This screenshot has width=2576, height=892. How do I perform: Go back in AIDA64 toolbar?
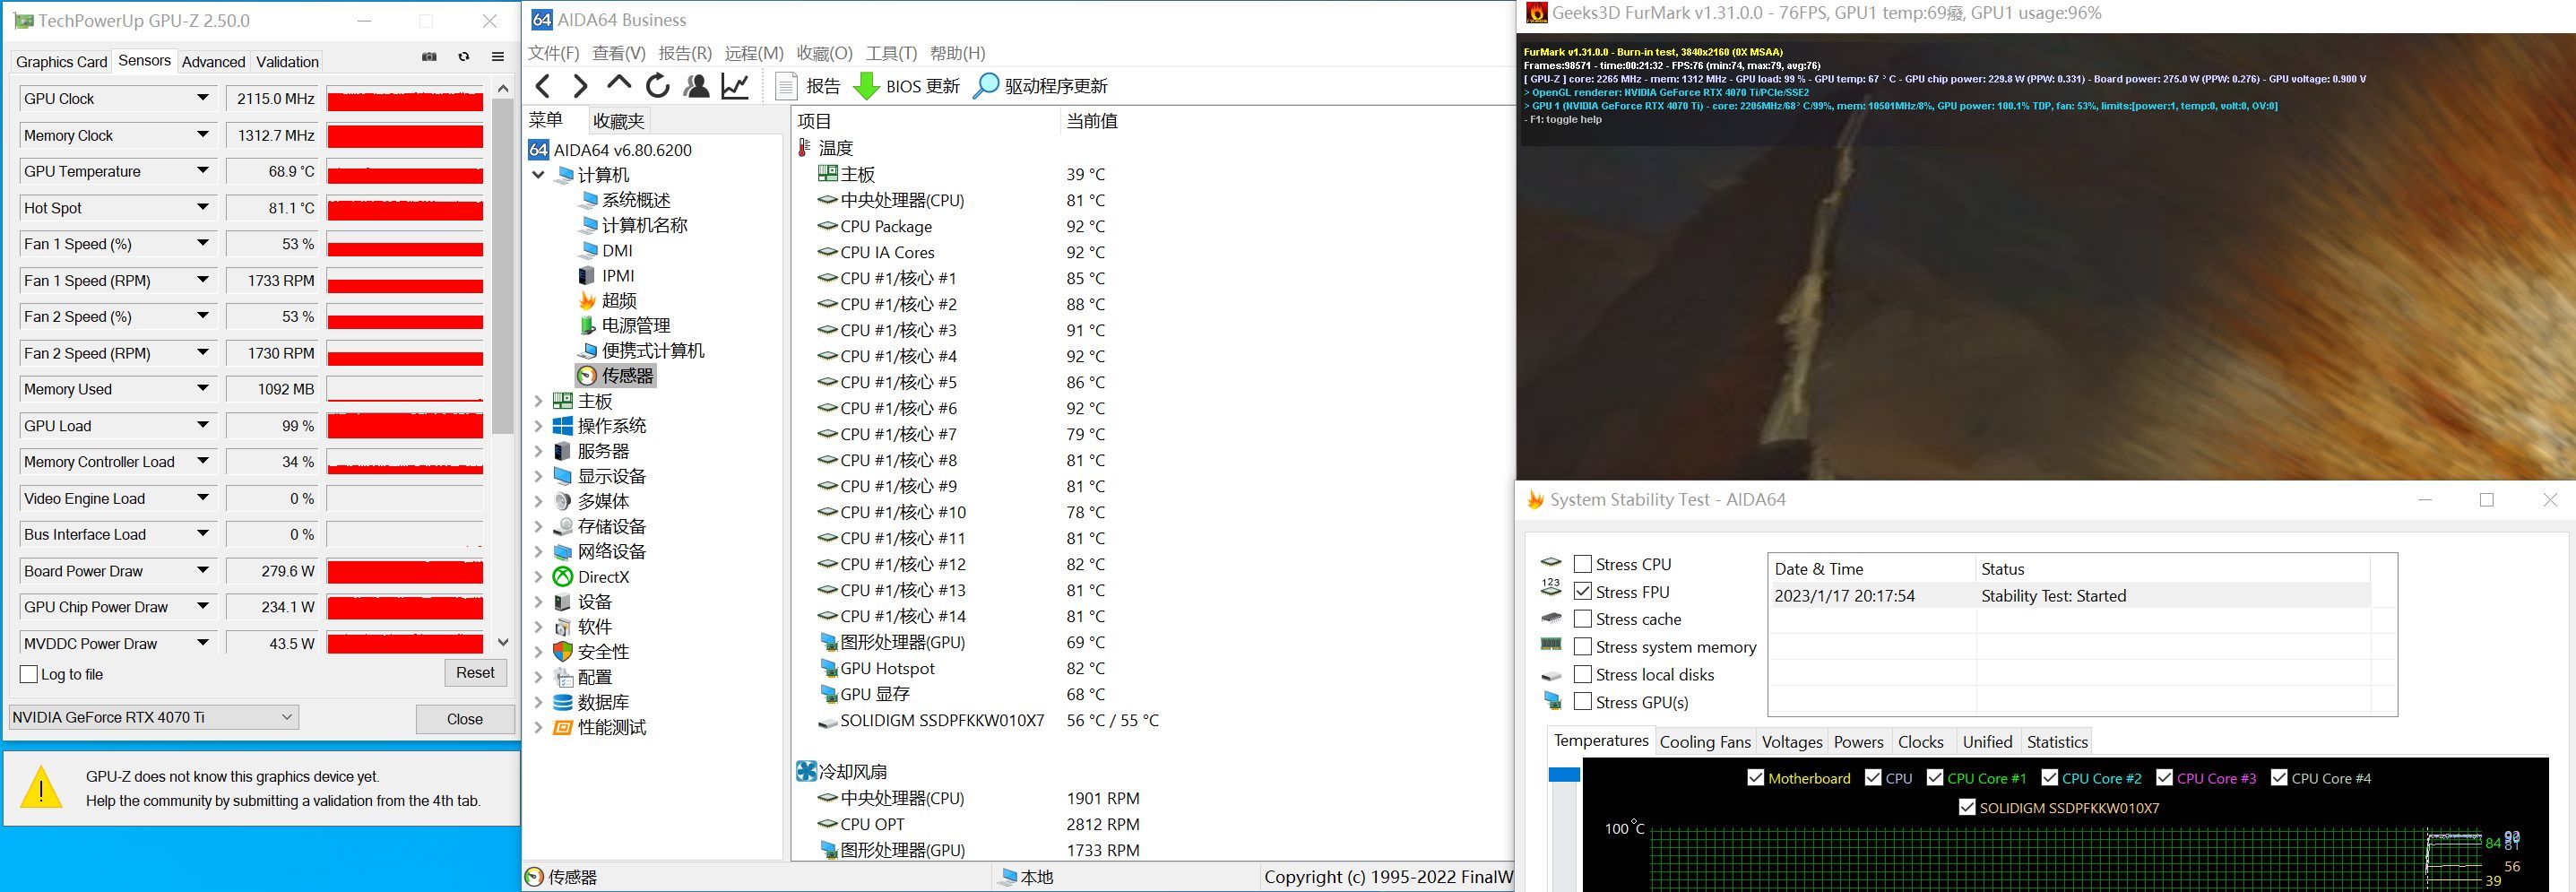[x=543, y=86]
